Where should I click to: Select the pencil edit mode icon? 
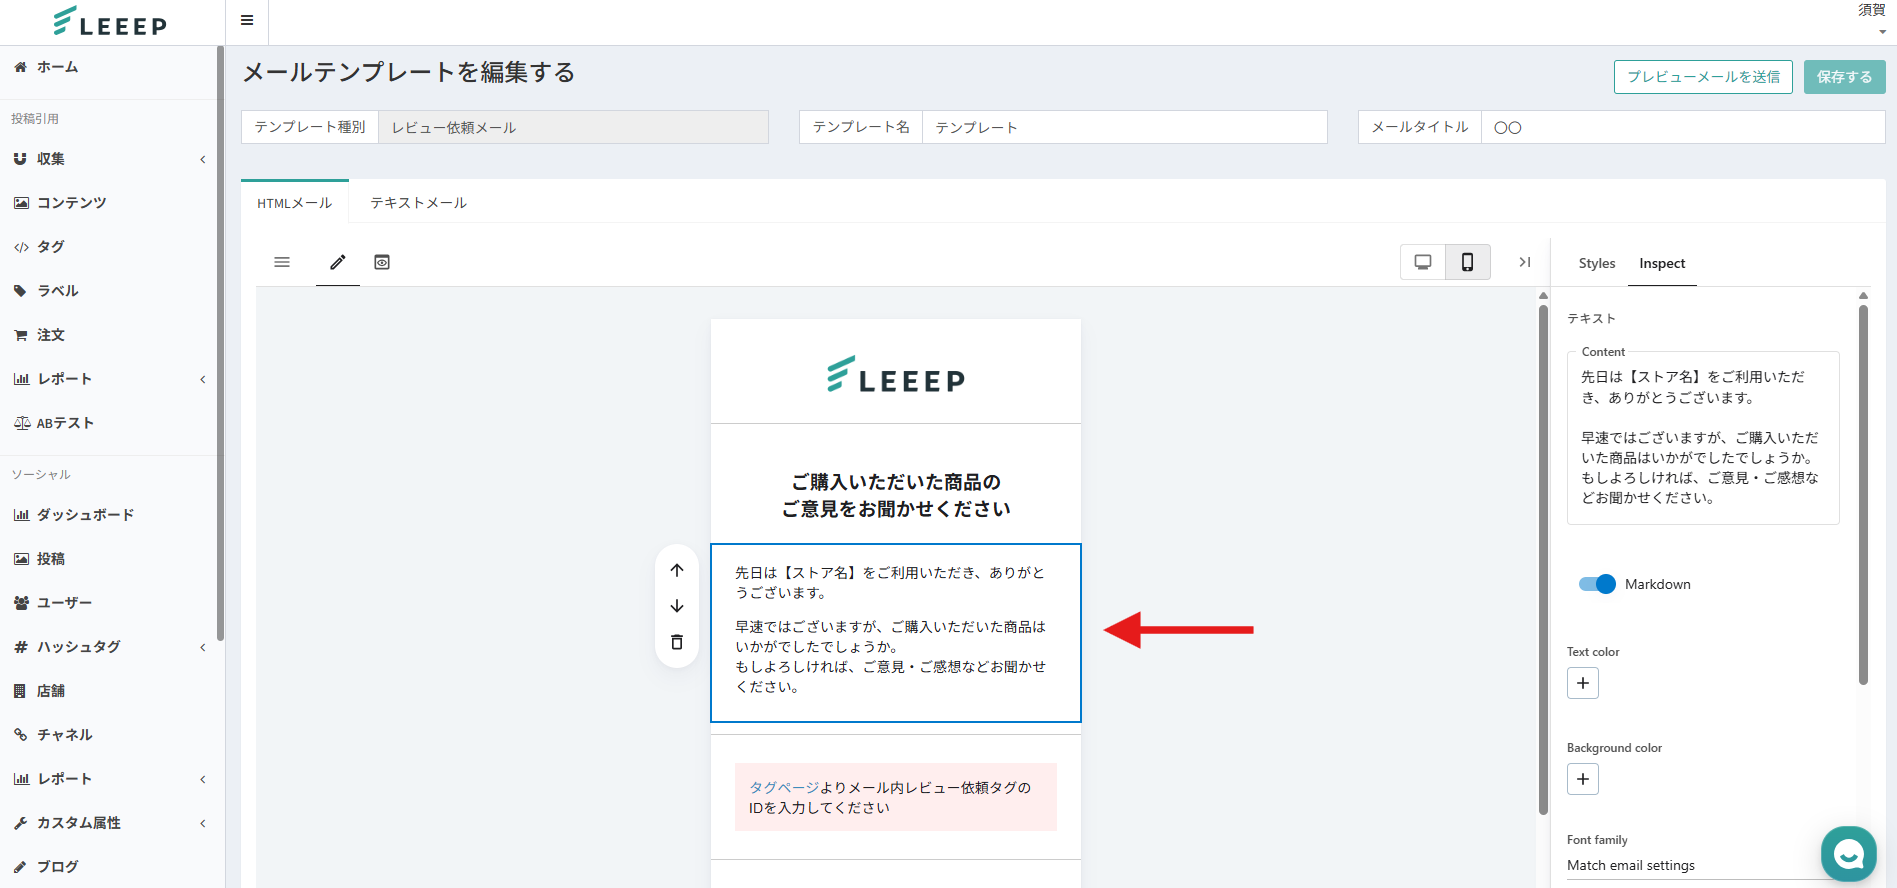338,262
